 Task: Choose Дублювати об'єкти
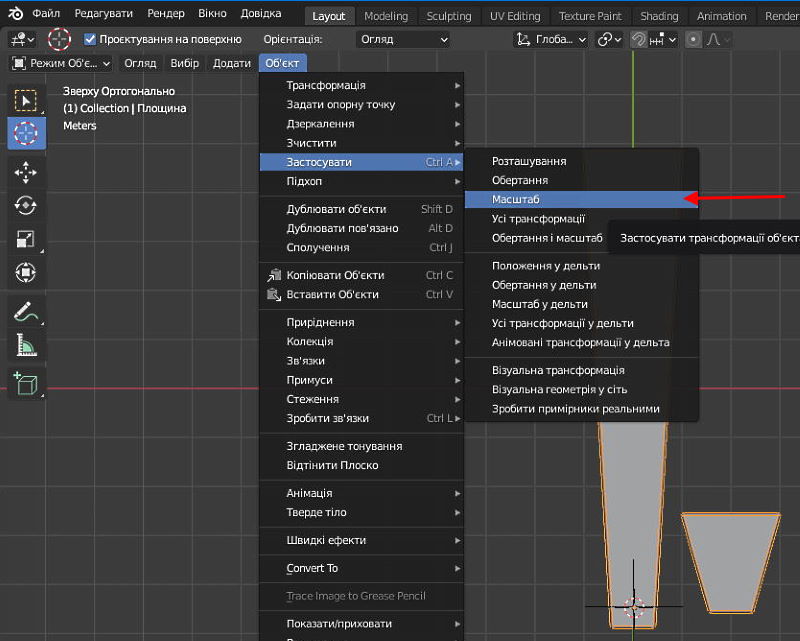pyautogui.click(x=362, y=209)
